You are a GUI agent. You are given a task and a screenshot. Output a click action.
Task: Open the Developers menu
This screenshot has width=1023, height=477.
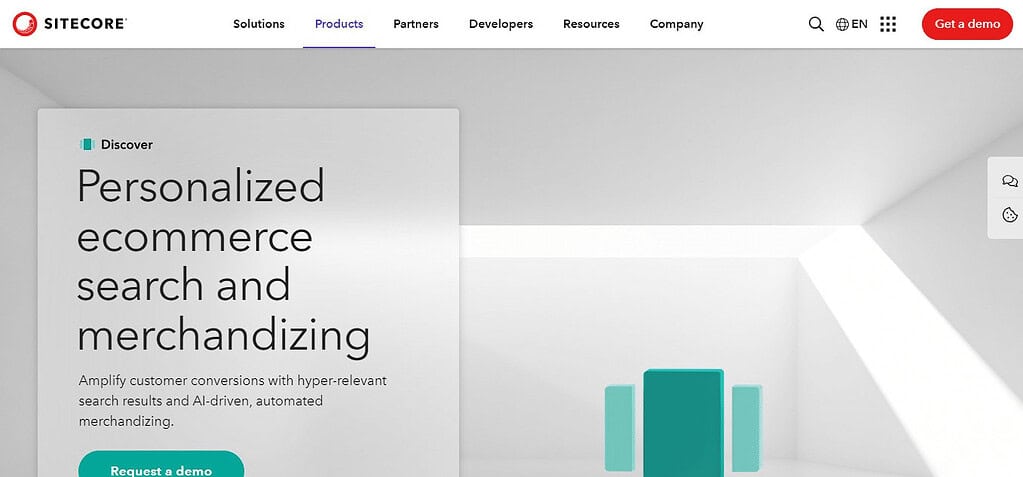(x=500, y=24)
